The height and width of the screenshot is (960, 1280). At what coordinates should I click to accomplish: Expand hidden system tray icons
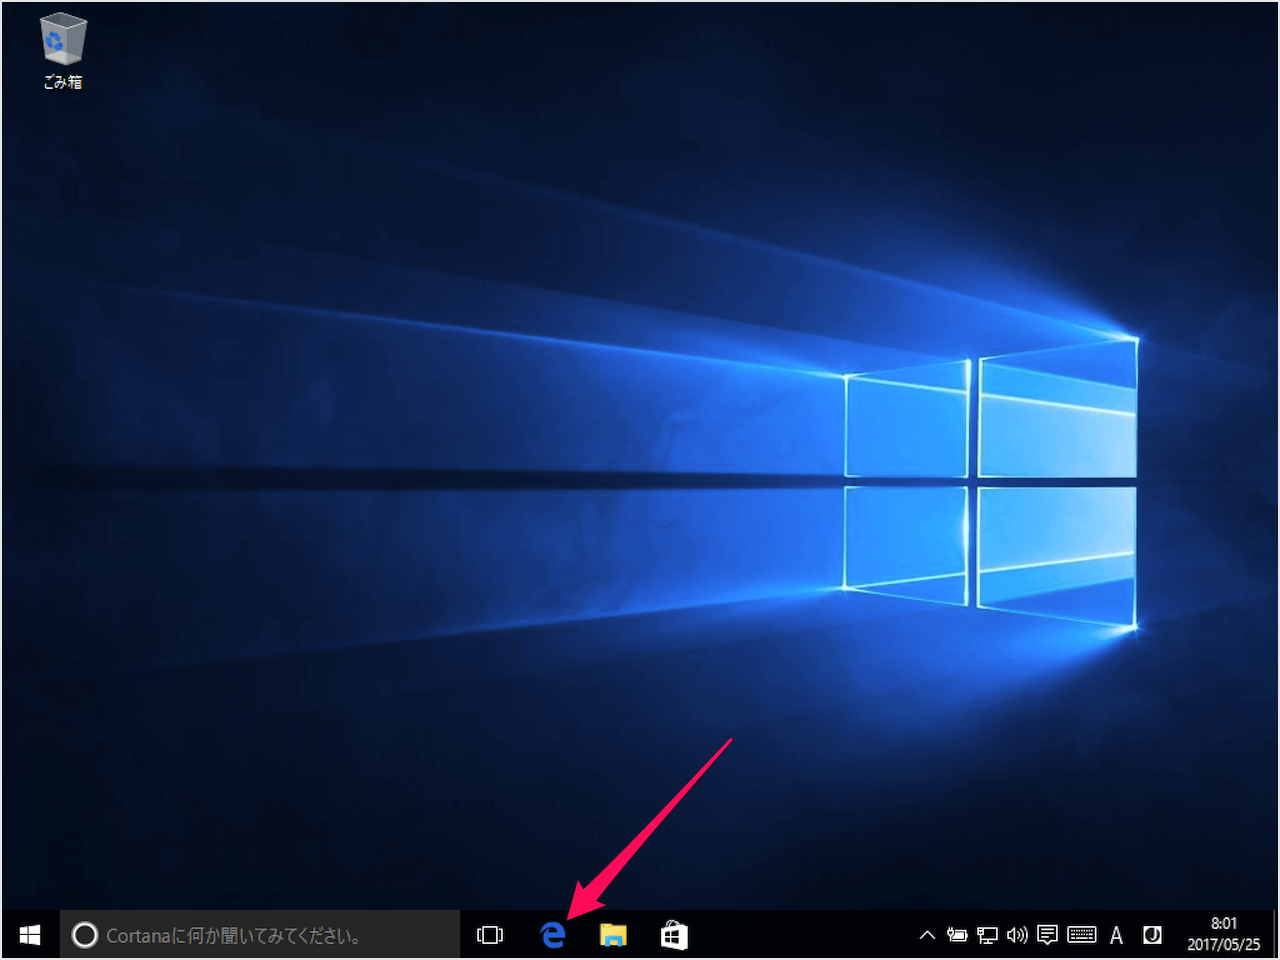pyautogui.click(x=927, y=935)
